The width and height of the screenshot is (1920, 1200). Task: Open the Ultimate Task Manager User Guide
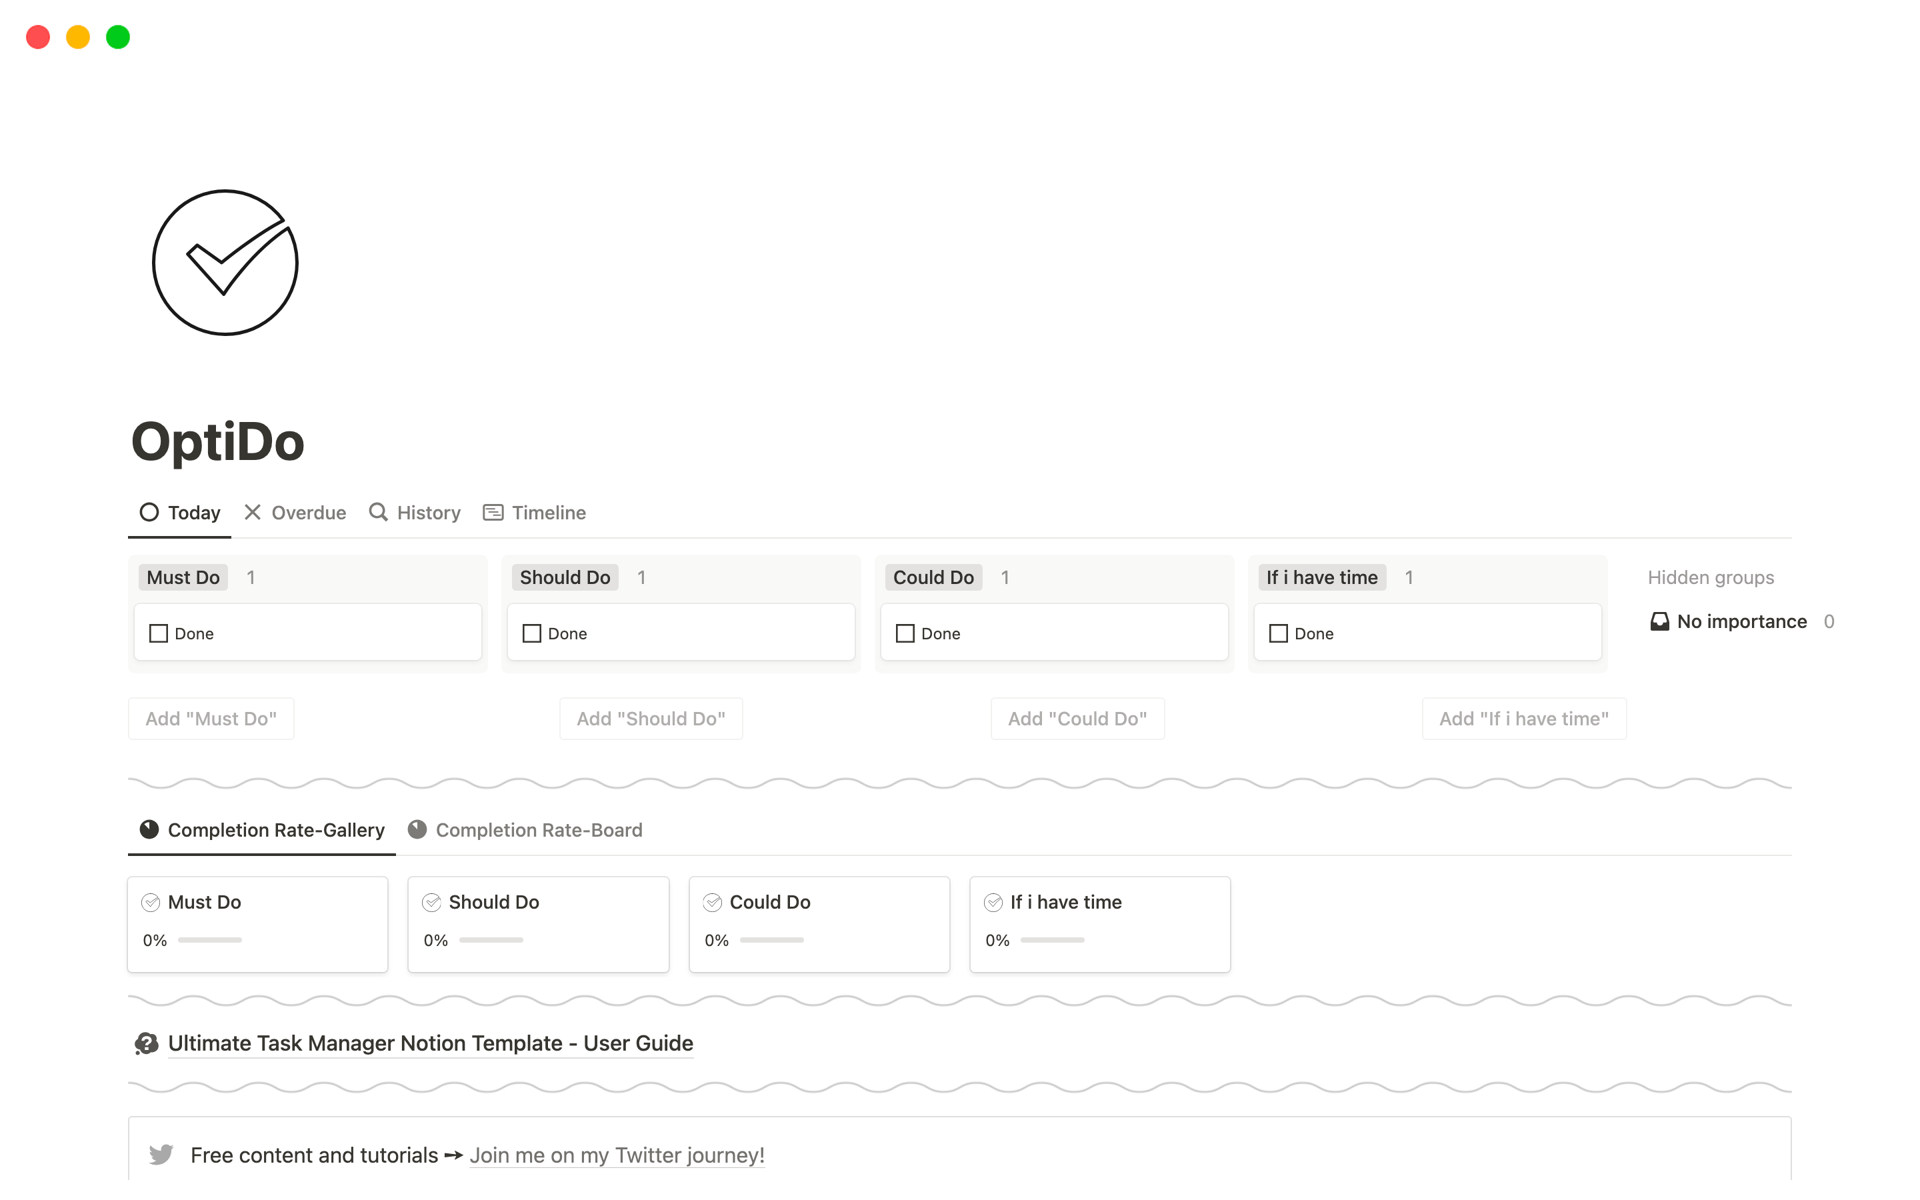tap(430, 1042)
